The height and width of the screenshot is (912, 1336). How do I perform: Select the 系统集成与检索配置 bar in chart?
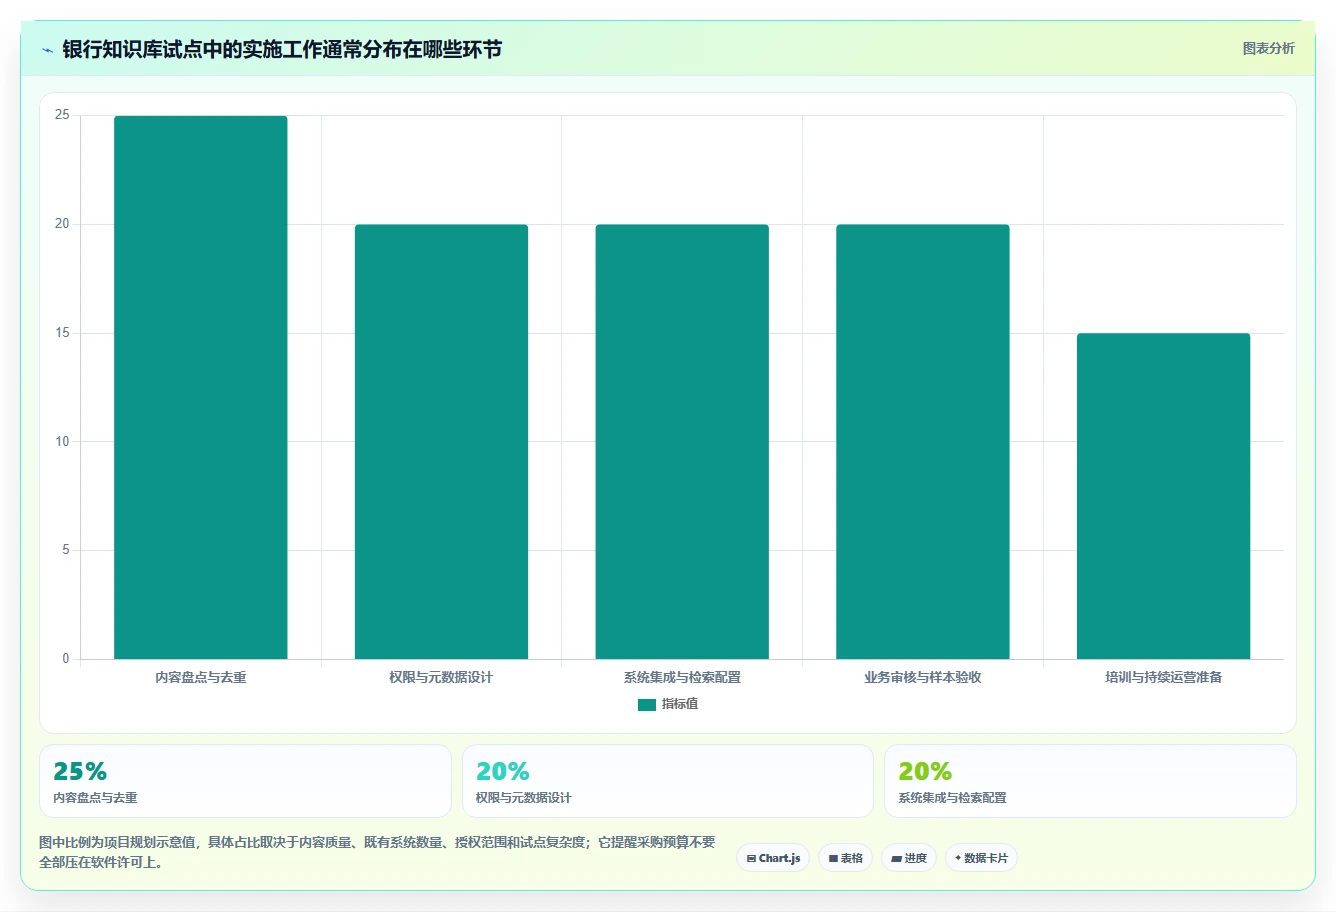coord(682,442)
